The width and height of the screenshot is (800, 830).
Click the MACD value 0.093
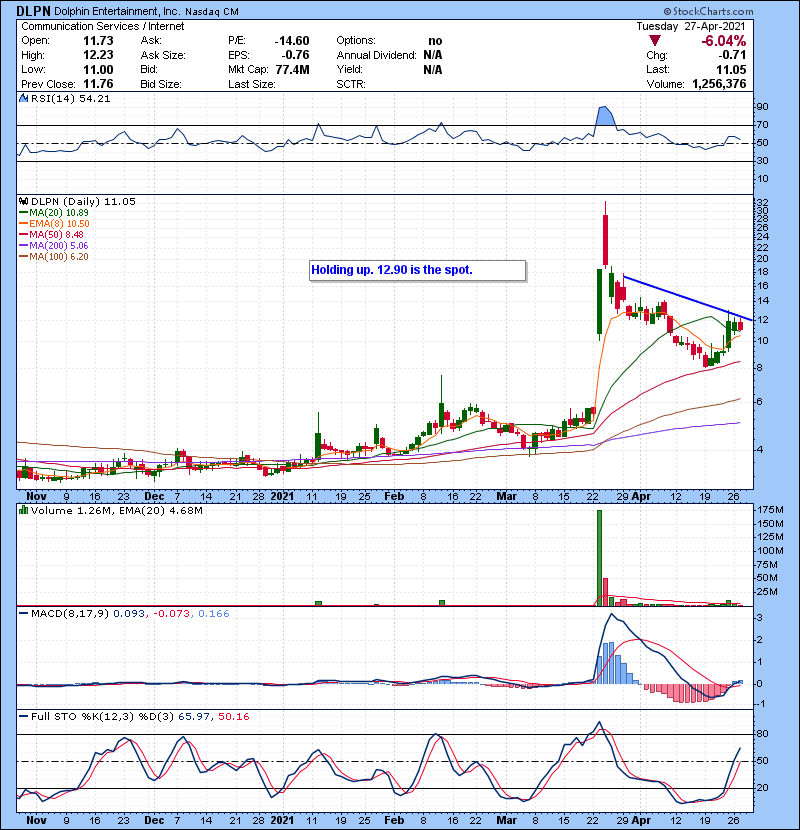(128, 614)
